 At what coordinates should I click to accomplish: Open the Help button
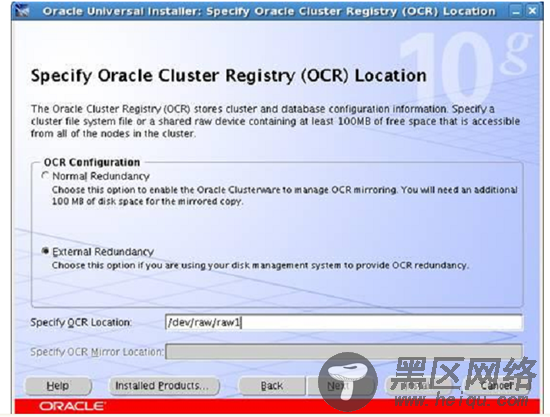click(58, 386)
